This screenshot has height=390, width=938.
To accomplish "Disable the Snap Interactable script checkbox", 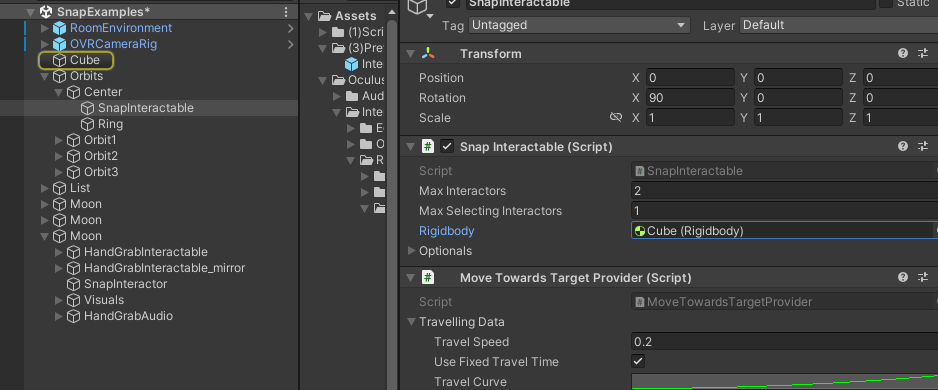I will [447, 147].
